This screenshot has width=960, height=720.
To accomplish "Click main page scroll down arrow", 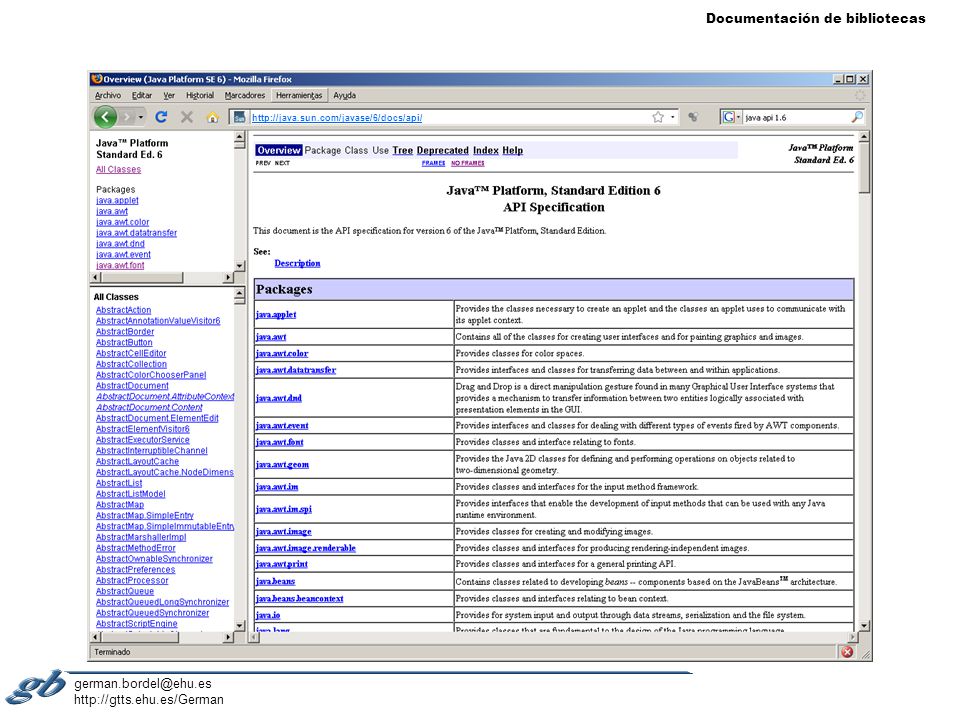I will tap(864, 626).
